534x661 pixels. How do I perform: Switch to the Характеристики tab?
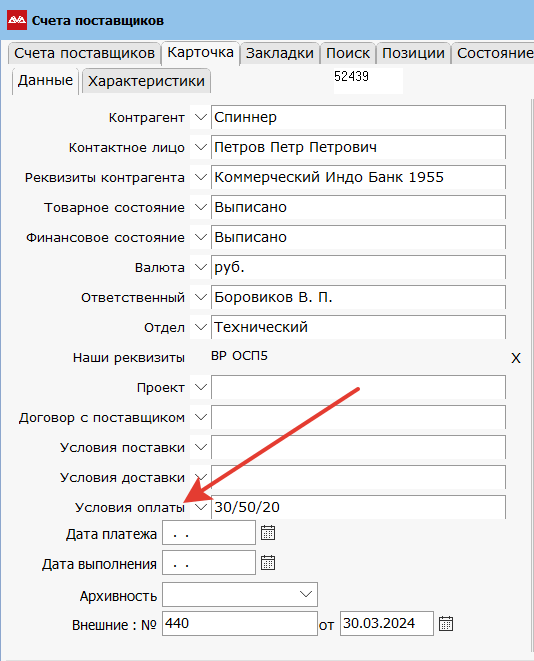tap(146, 81)
